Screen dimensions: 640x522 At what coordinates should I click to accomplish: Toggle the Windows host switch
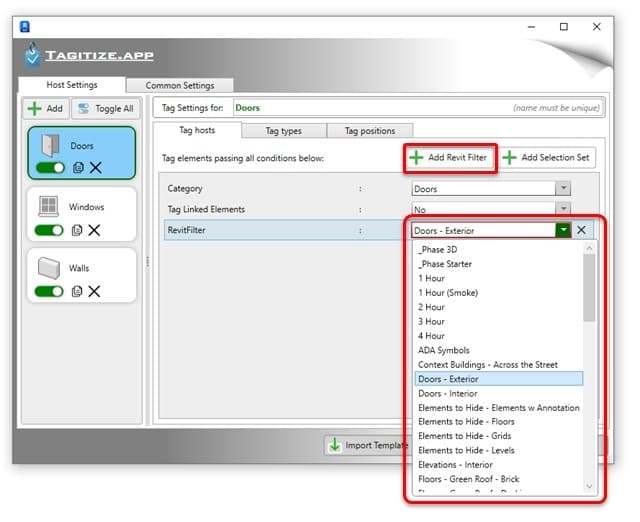[x=49, y=231]
